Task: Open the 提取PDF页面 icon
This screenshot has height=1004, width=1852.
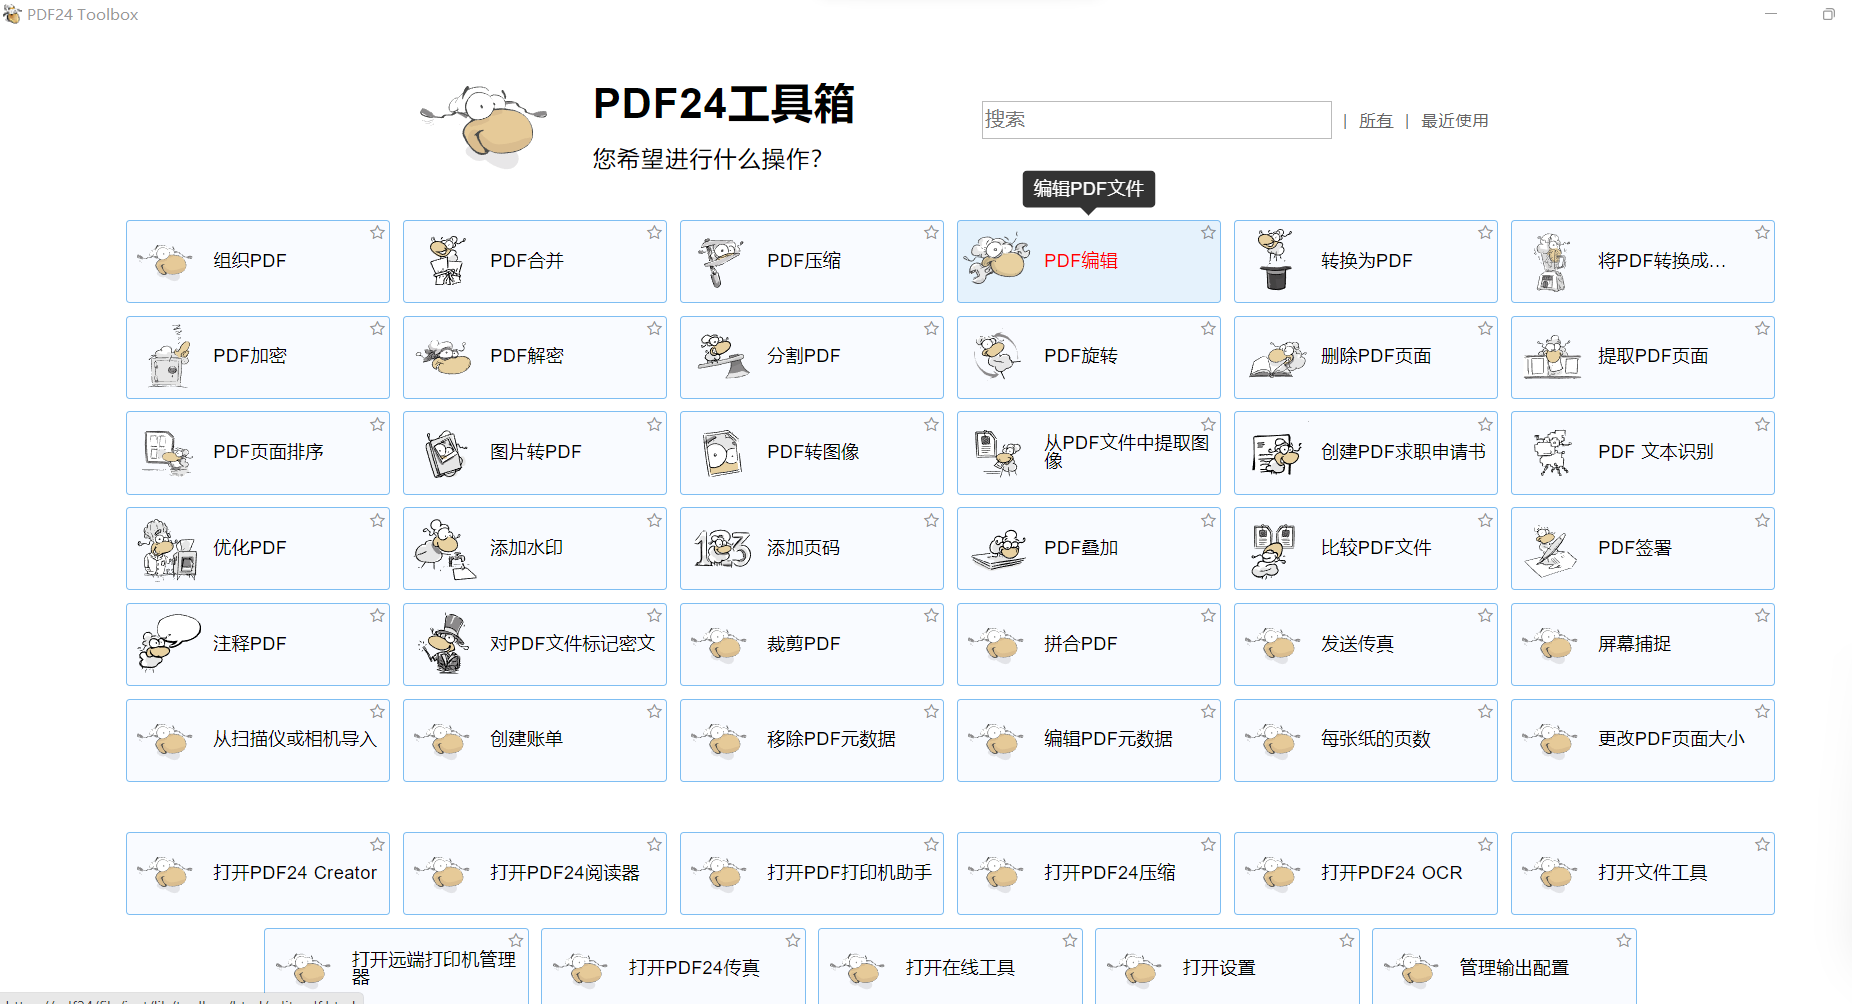Action: [1552, 357]
